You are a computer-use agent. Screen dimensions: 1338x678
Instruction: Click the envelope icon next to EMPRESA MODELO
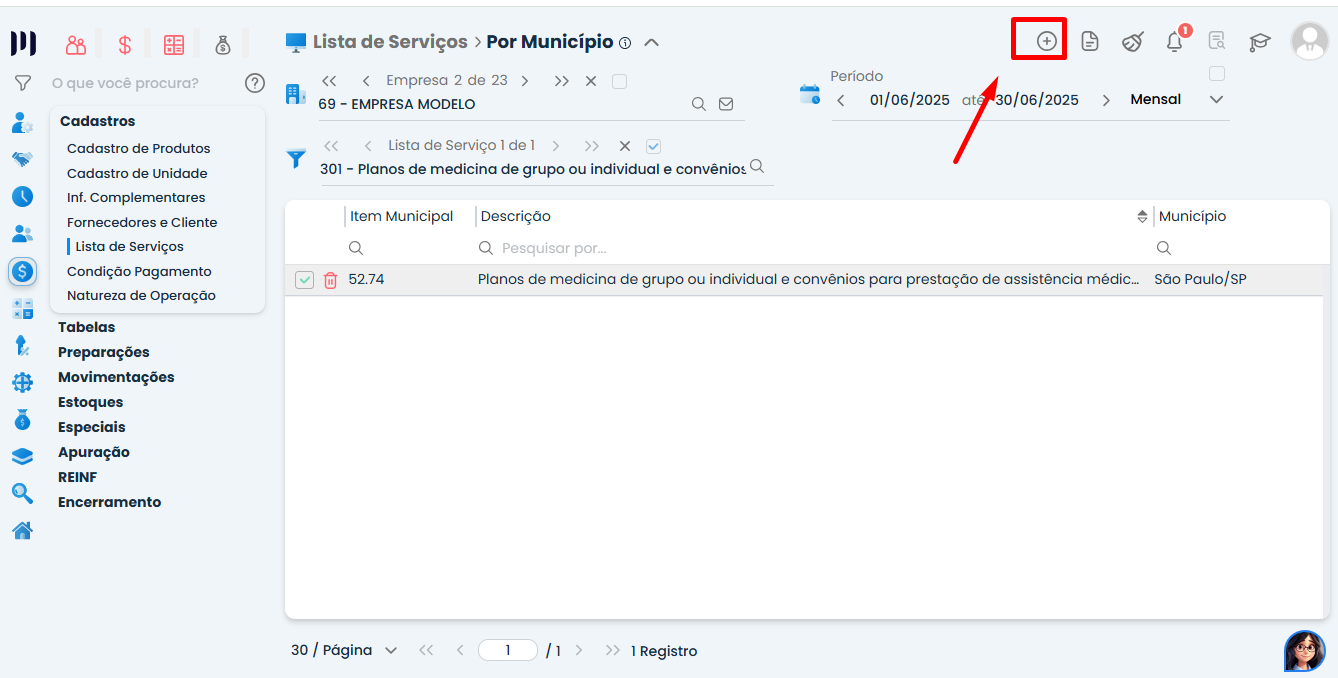pos(726,104)
